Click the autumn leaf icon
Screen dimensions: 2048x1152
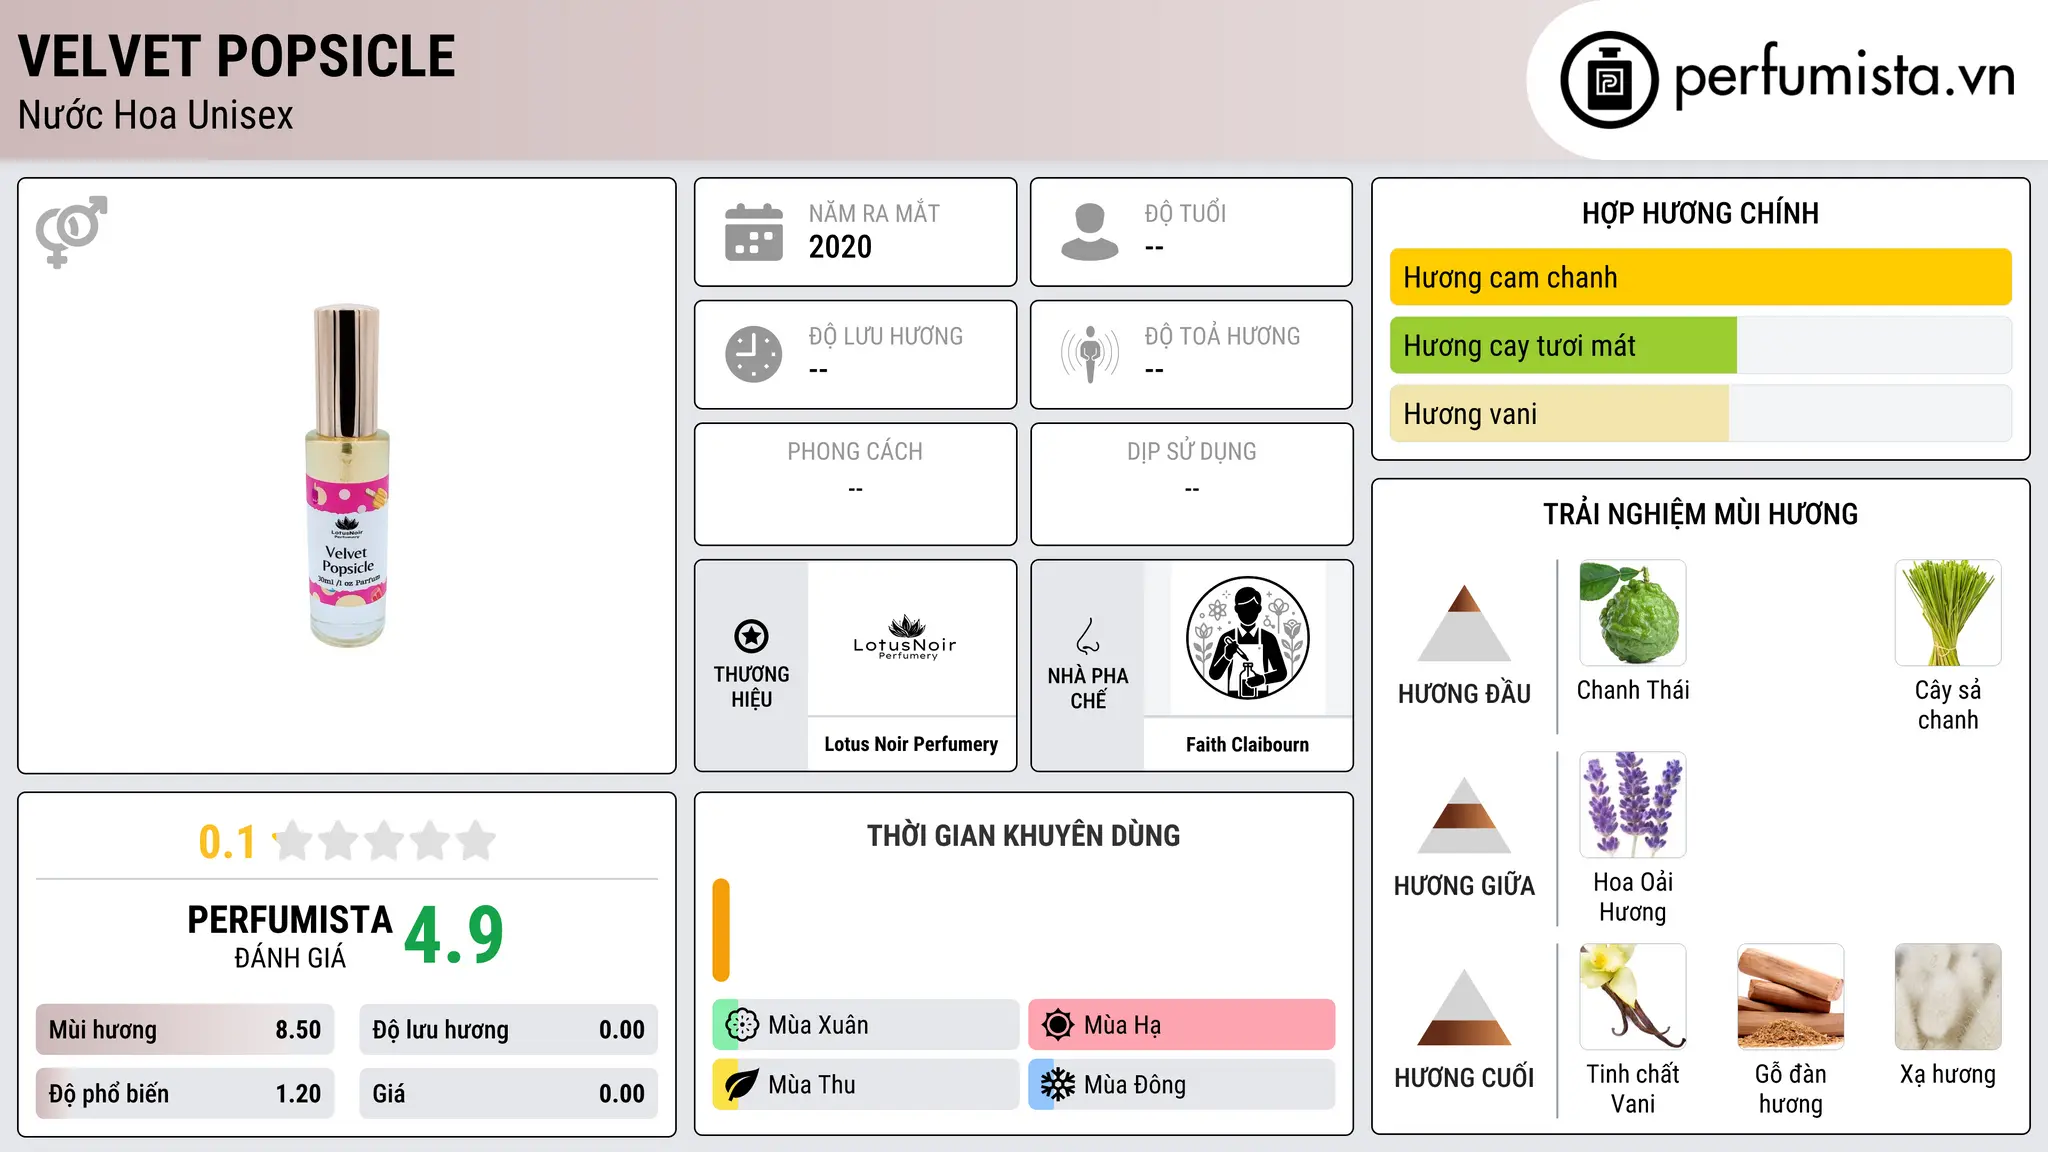(x=741, y=1085)
